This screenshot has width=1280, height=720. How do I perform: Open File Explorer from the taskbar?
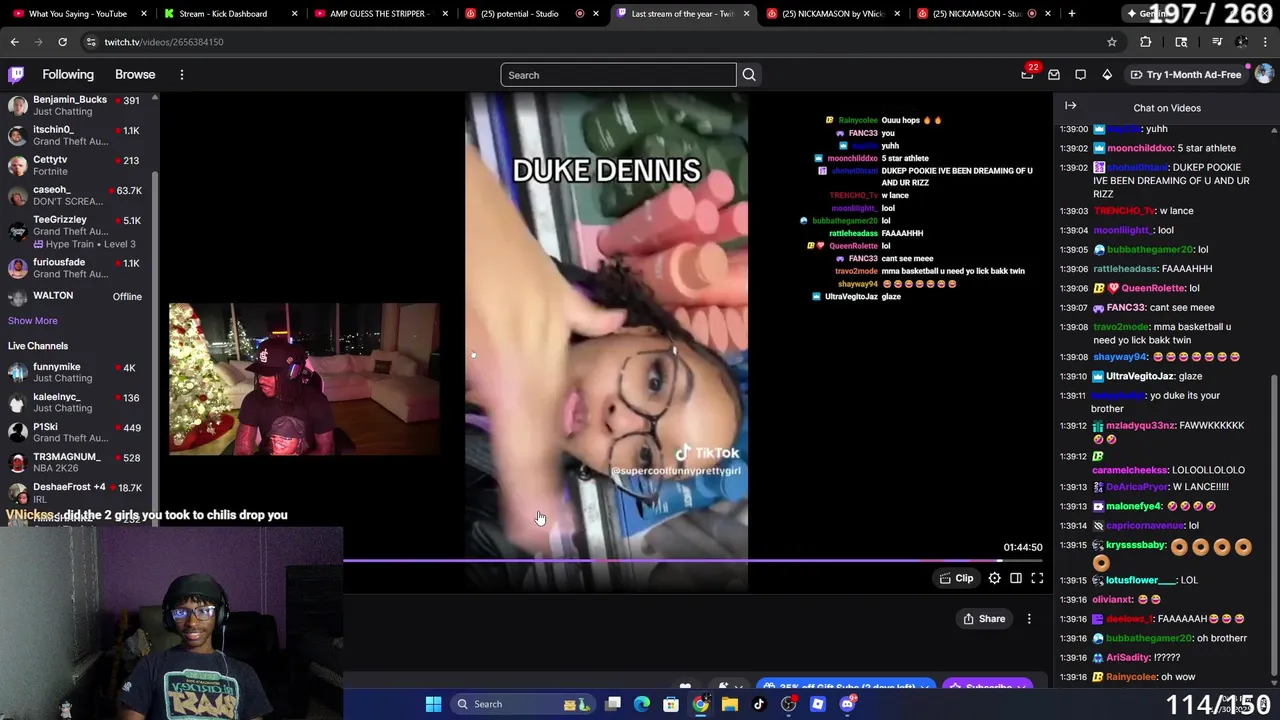coord(730,704)
